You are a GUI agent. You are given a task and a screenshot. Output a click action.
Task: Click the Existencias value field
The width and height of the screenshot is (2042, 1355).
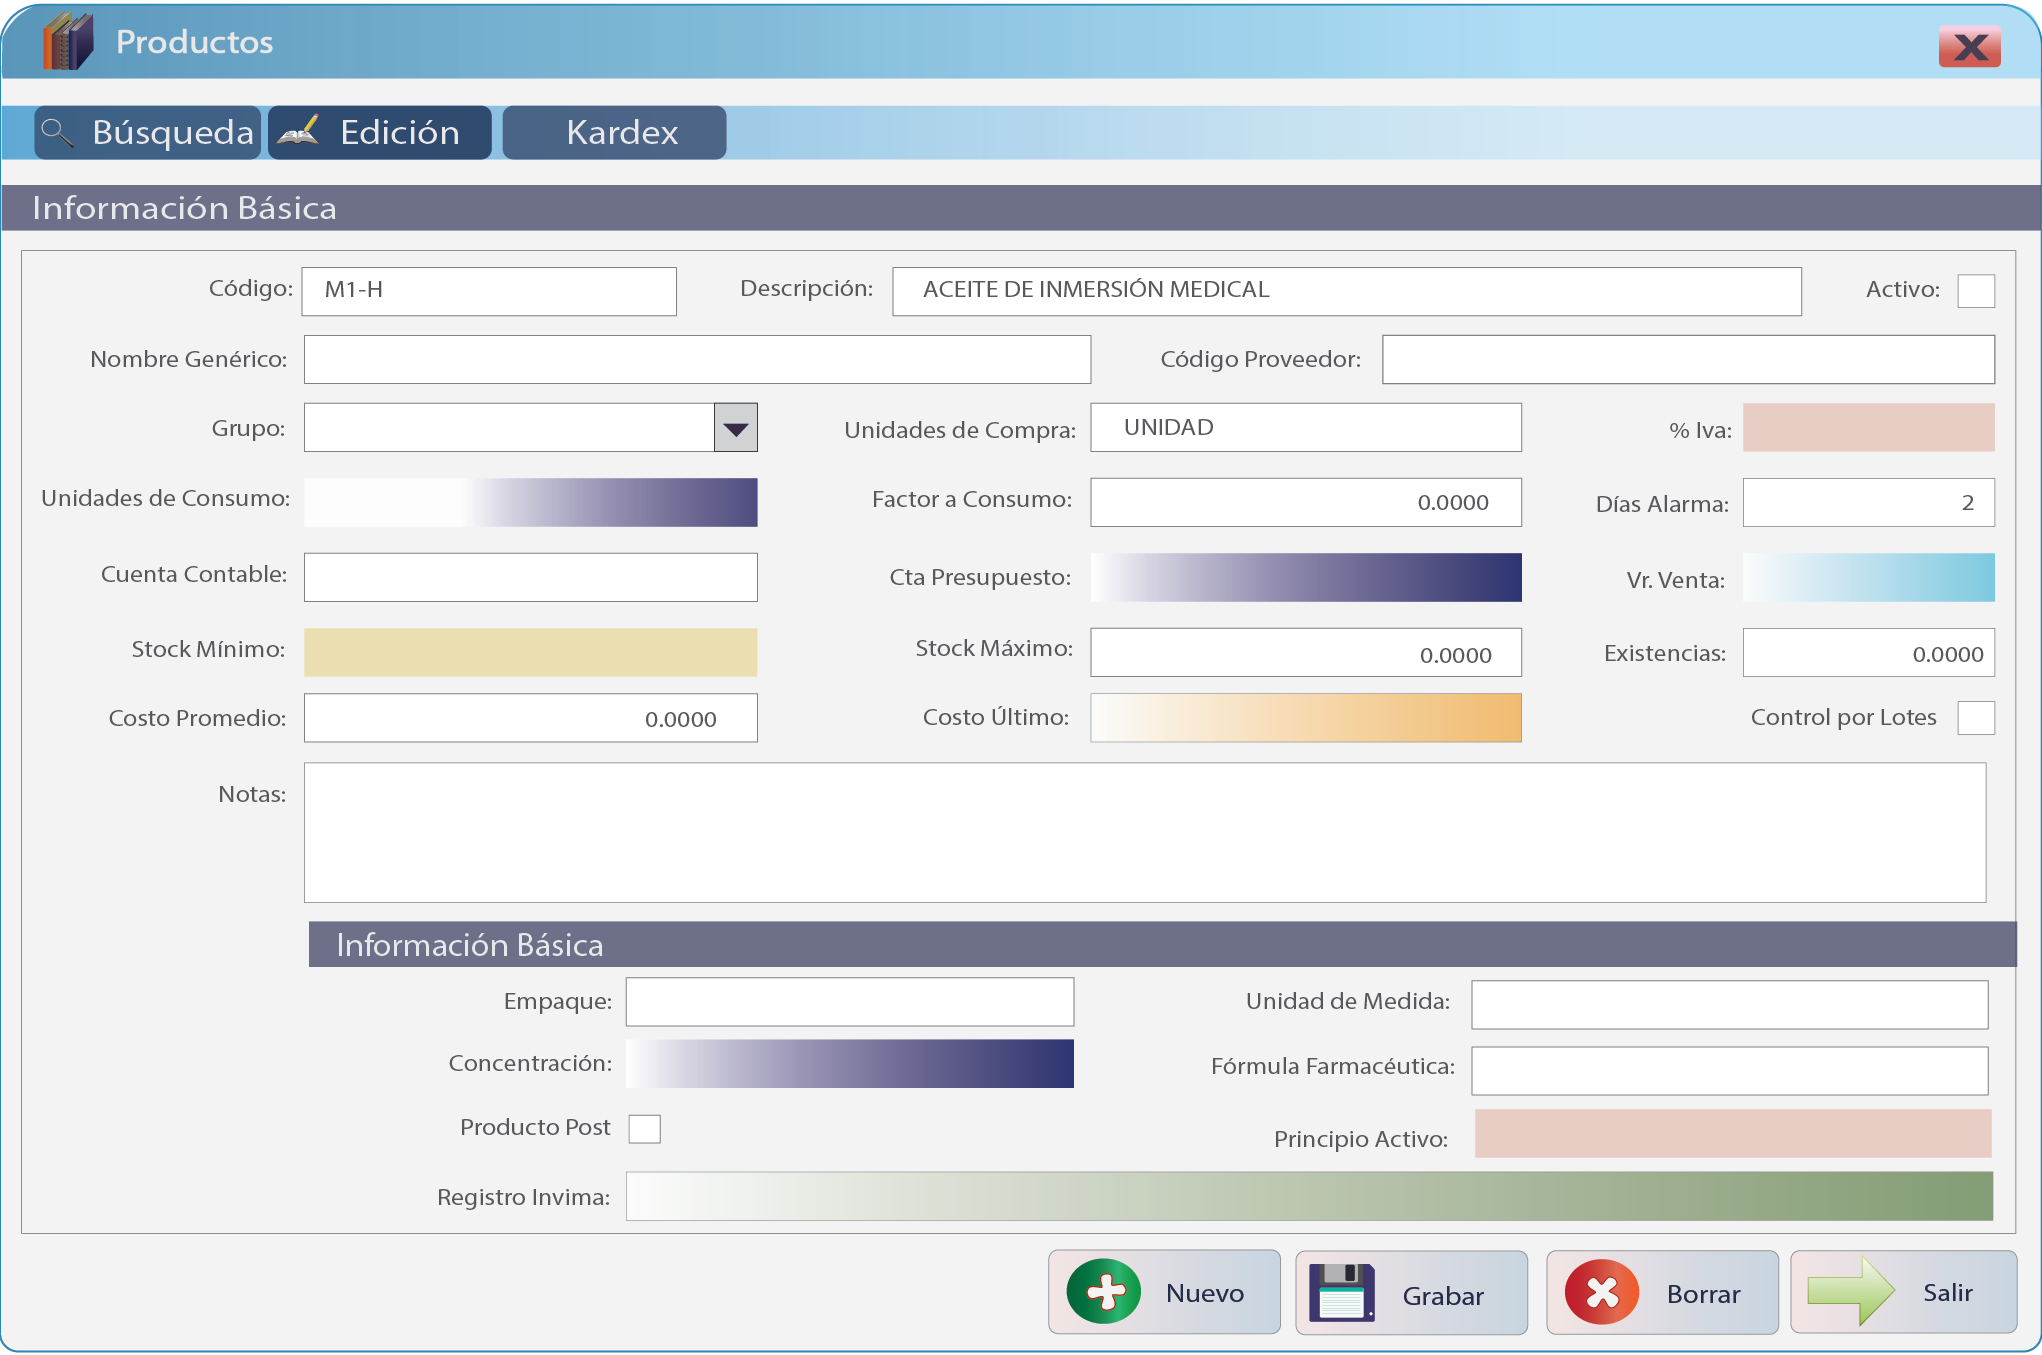click(1868, 652)
